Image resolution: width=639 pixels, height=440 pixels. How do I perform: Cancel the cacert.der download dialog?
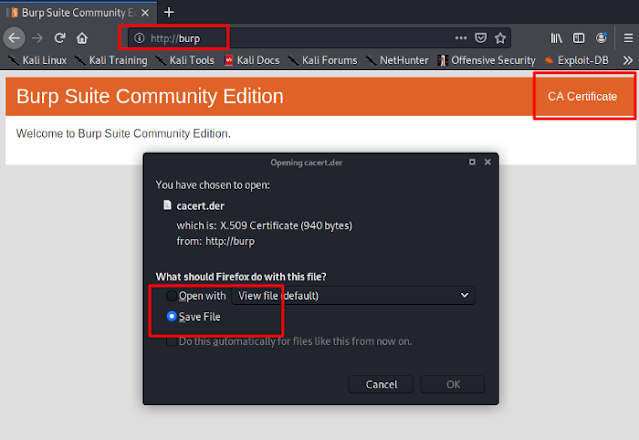[x=381, y=384]
